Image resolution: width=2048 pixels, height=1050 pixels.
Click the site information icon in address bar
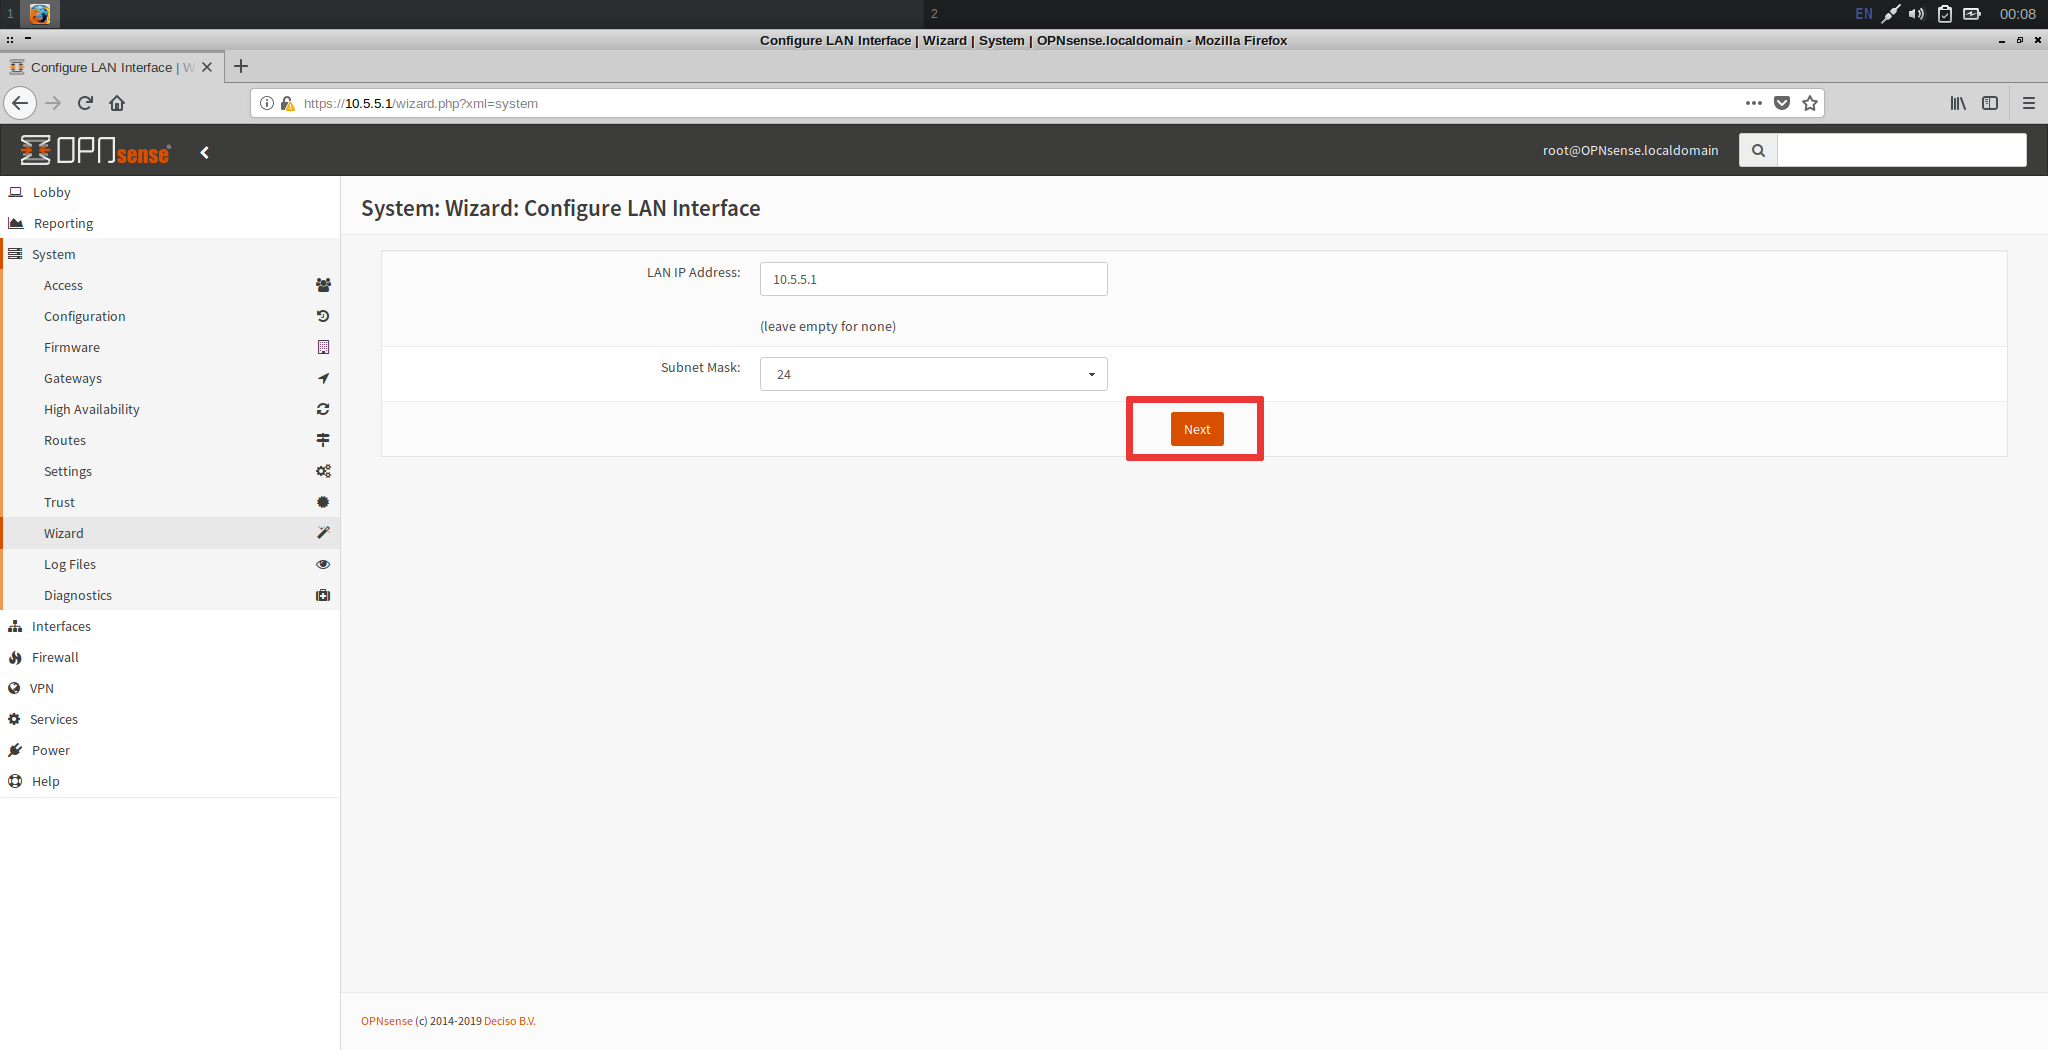pyautogui.click(x=267, y=103)
